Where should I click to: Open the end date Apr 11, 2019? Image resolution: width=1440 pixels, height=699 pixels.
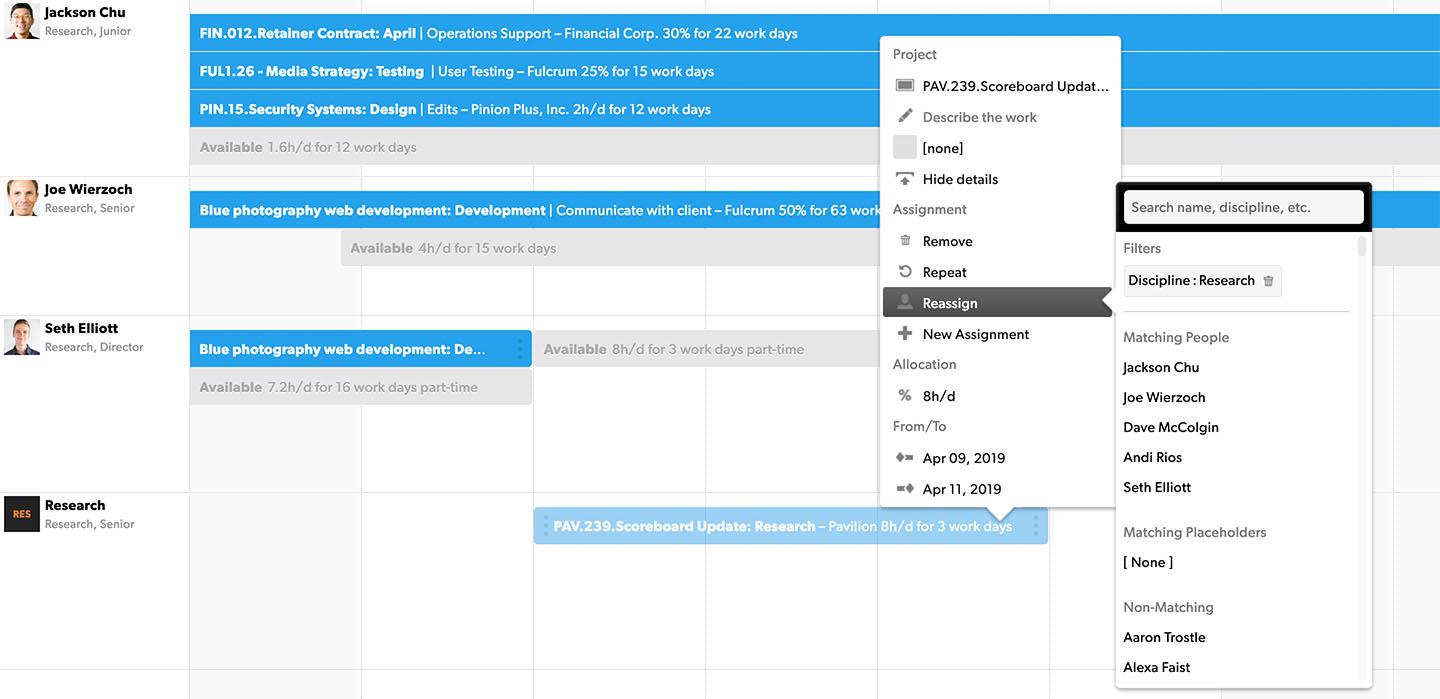click(961, 489)
